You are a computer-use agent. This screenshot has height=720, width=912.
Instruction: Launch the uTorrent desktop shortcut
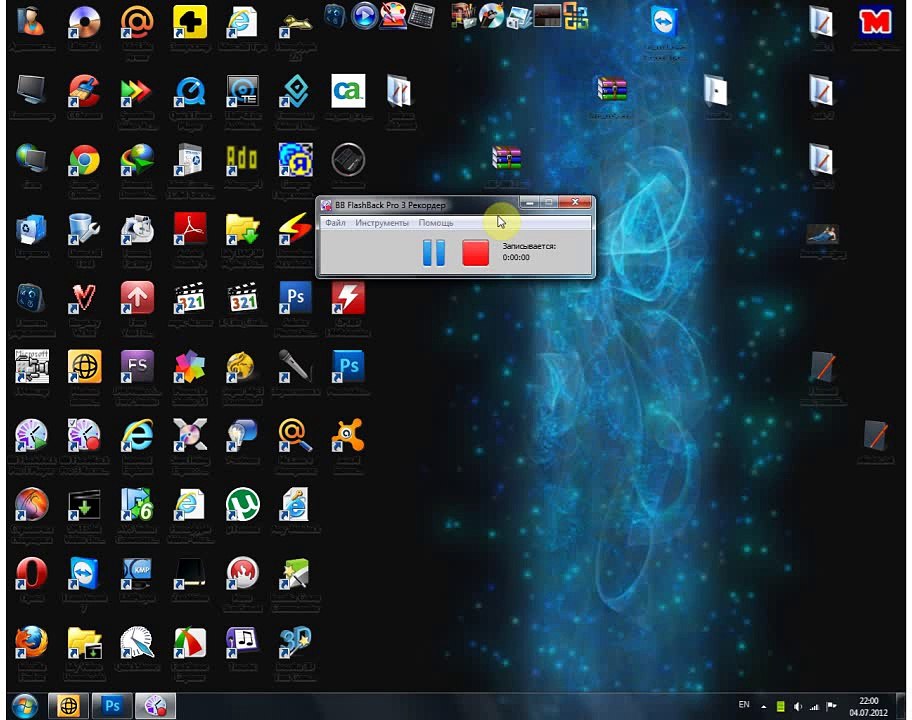243,504
